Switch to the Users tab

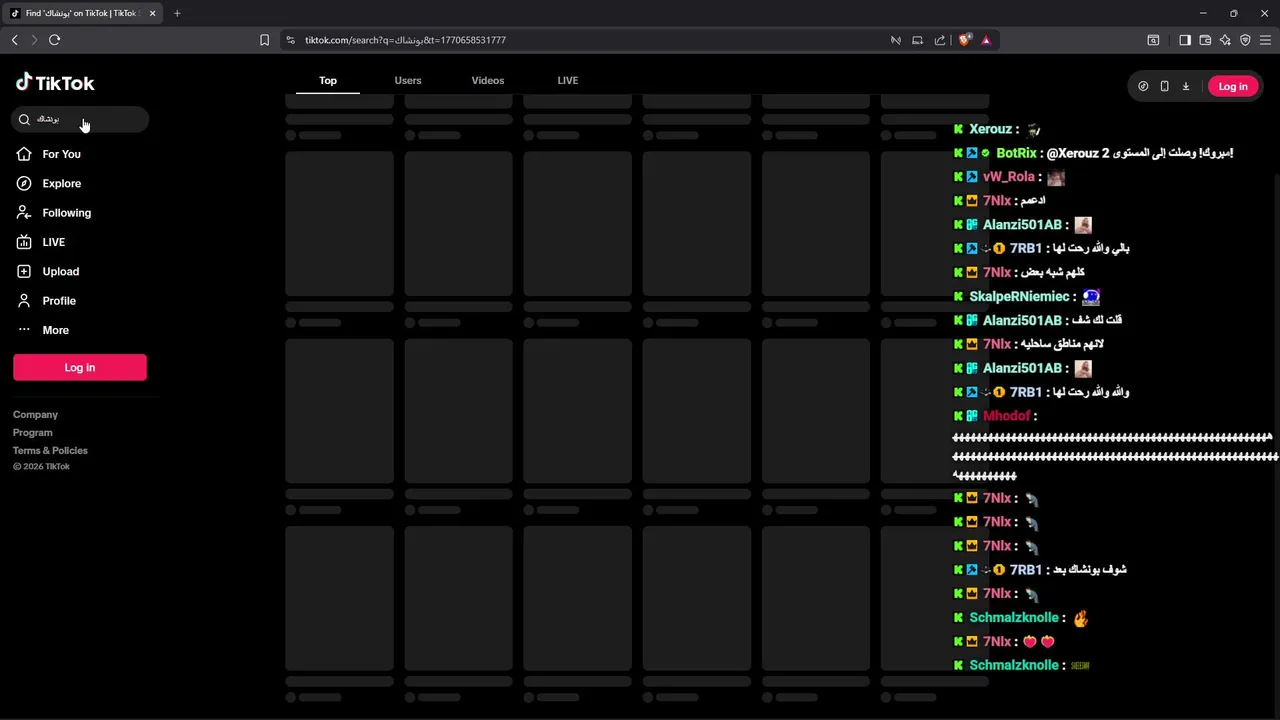coord(408,80)
